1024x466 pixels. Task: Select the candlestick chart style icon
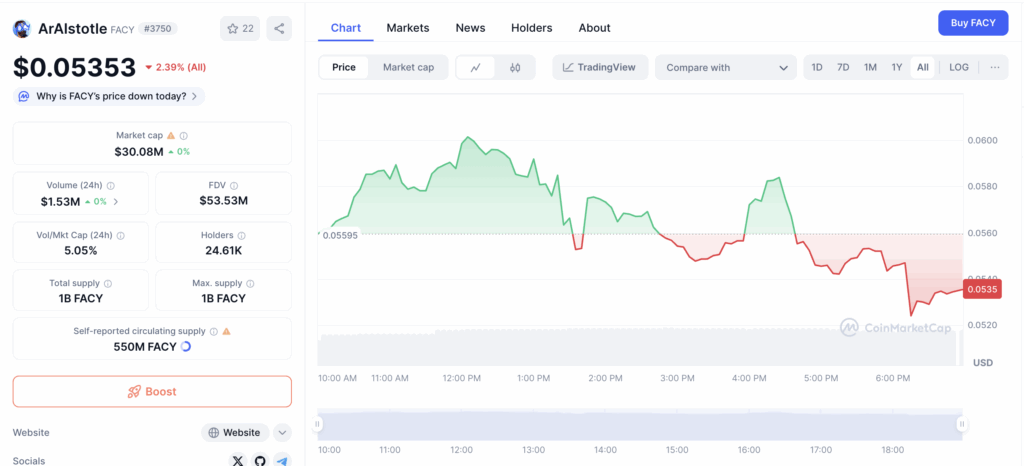coord(515,68)
